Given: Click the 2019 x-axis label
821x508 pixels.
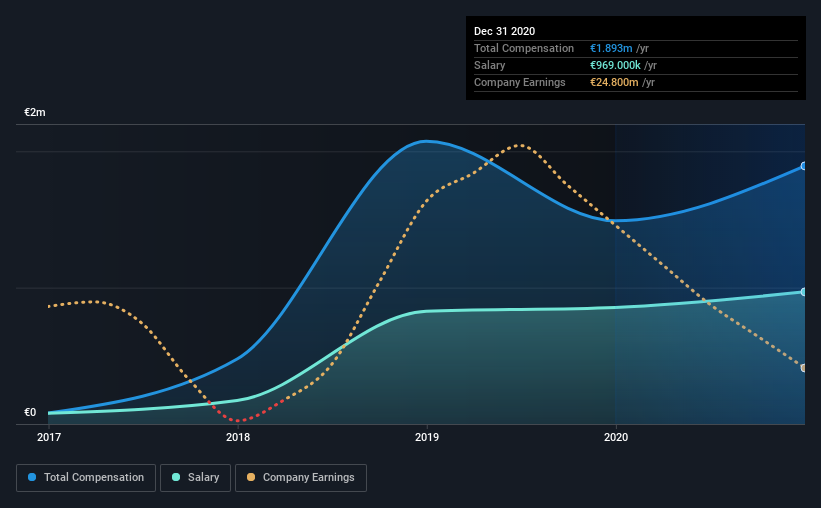Looking at the screenshot, I should [427, 437].
